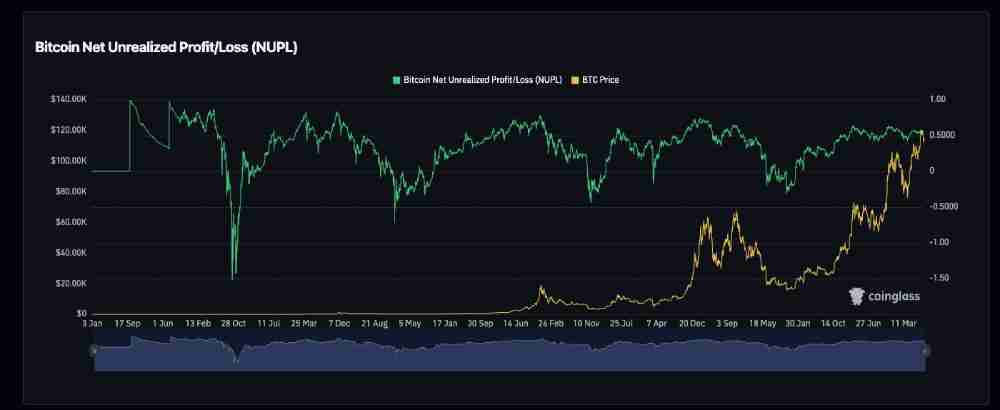Viewport: 1000px width, 410px height.
Task: Click the Bitcoin Net Unrealized Profit/Loss chart title
Action: [166, 47]
